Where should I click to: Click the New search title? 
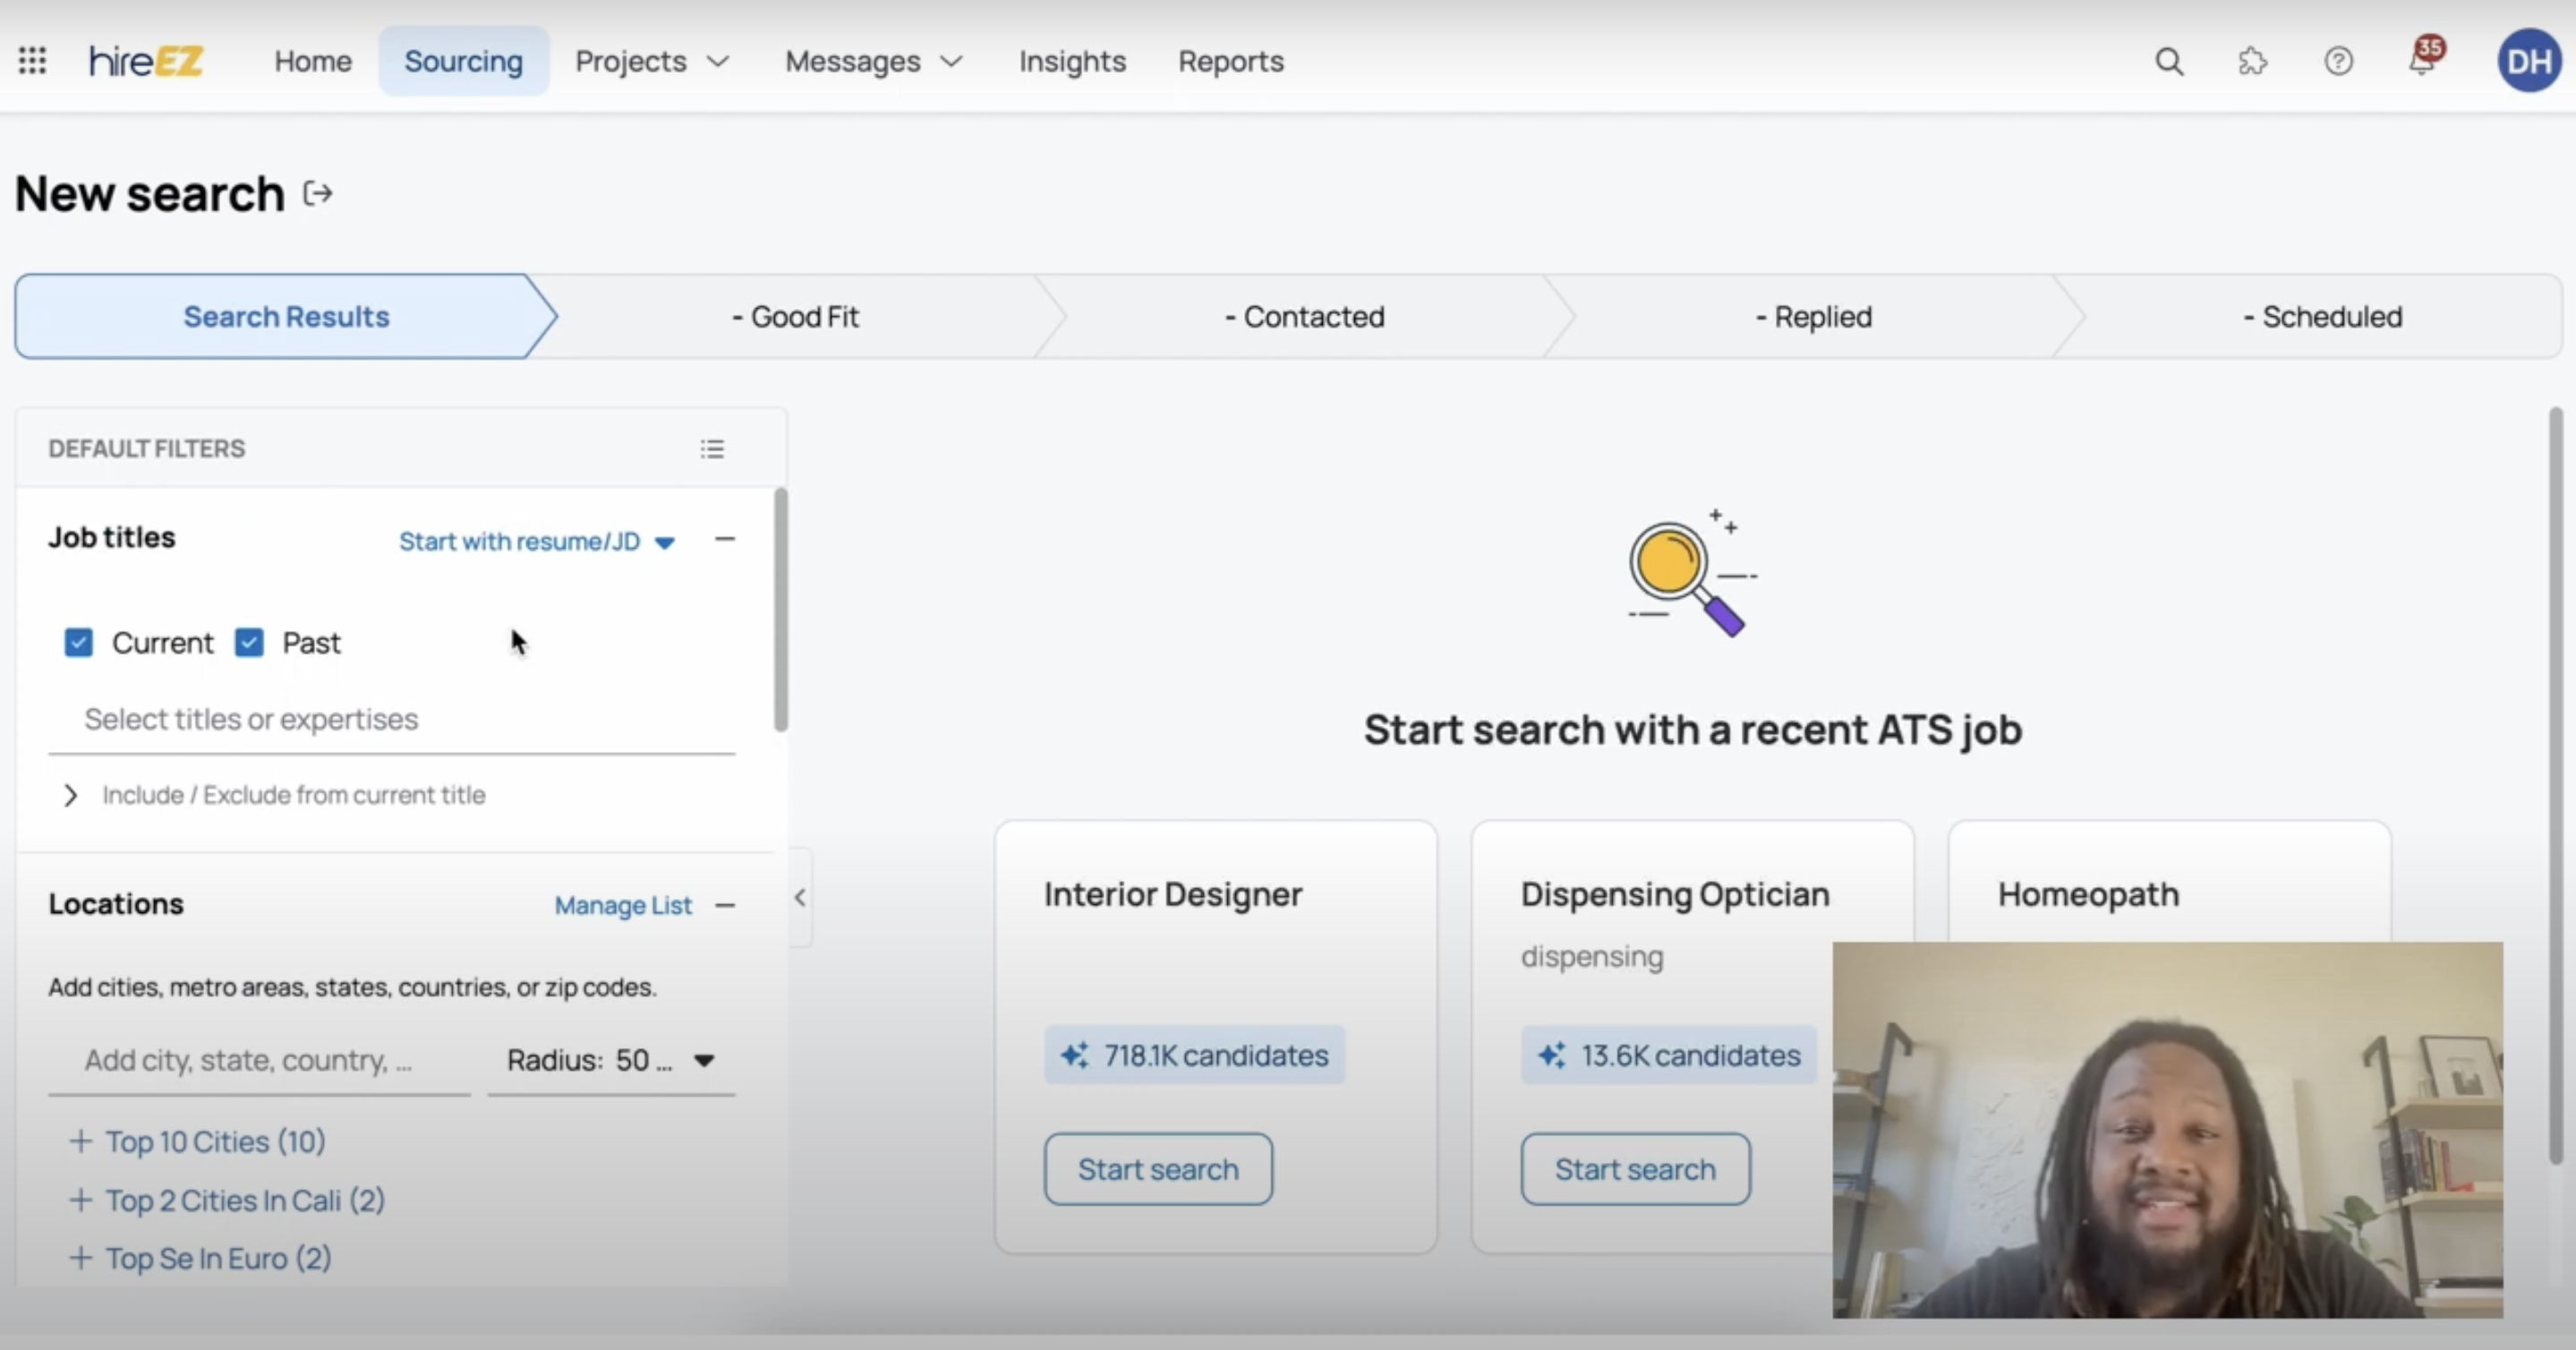[150, 194]
